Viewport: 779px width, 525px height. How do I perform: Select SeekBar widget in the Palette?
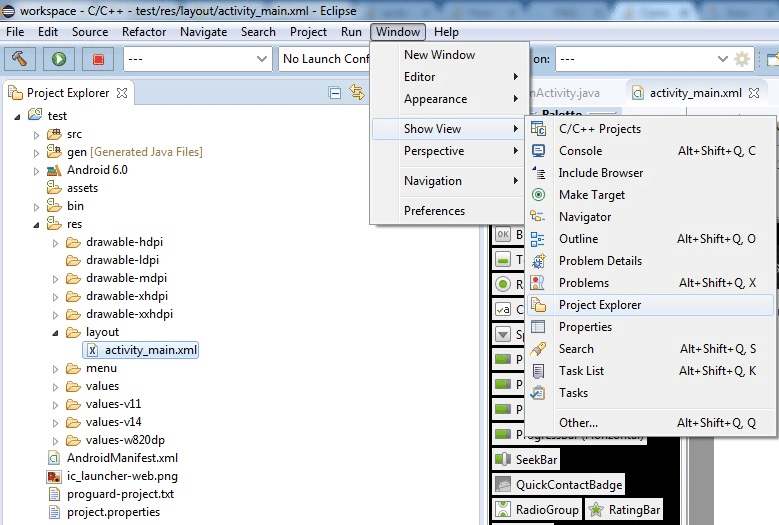(x=526, y=459)
